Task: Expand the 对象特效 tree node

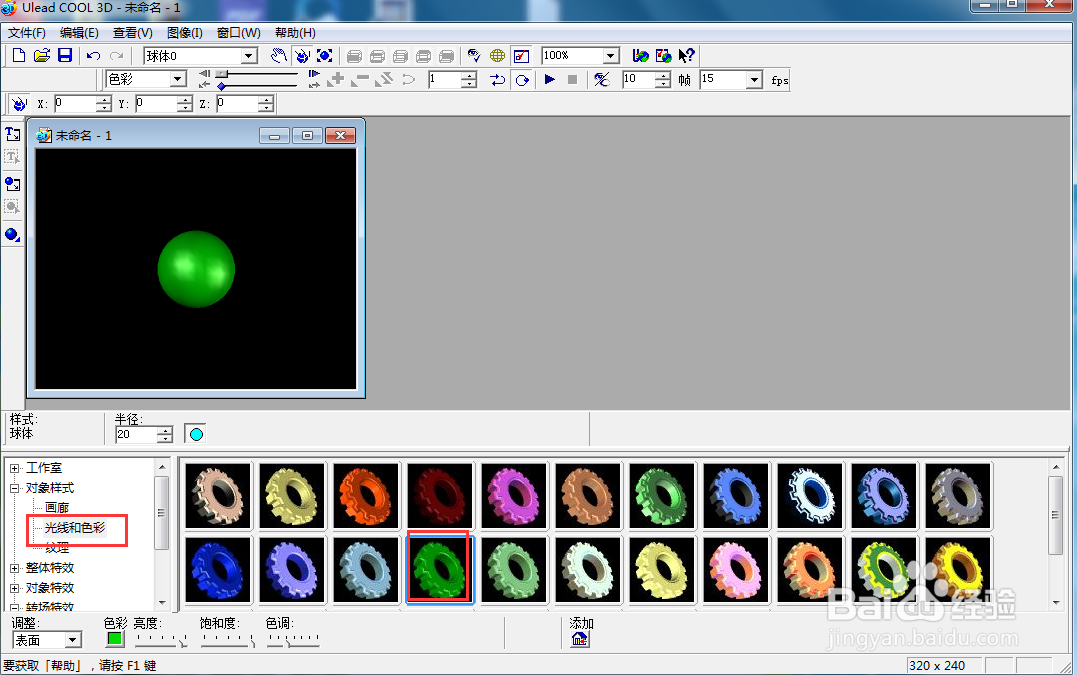Action: [14, 588]
